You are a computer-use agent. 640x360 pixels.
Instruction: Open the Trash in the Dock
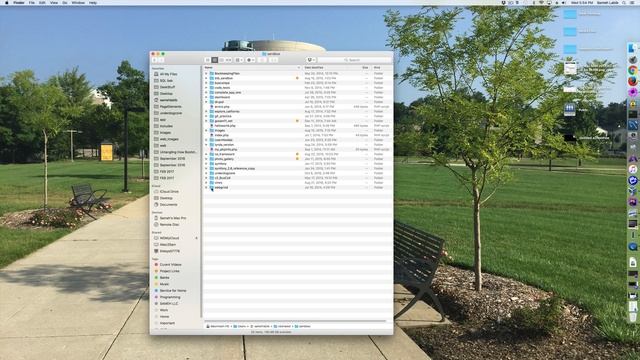pos(633,317)
